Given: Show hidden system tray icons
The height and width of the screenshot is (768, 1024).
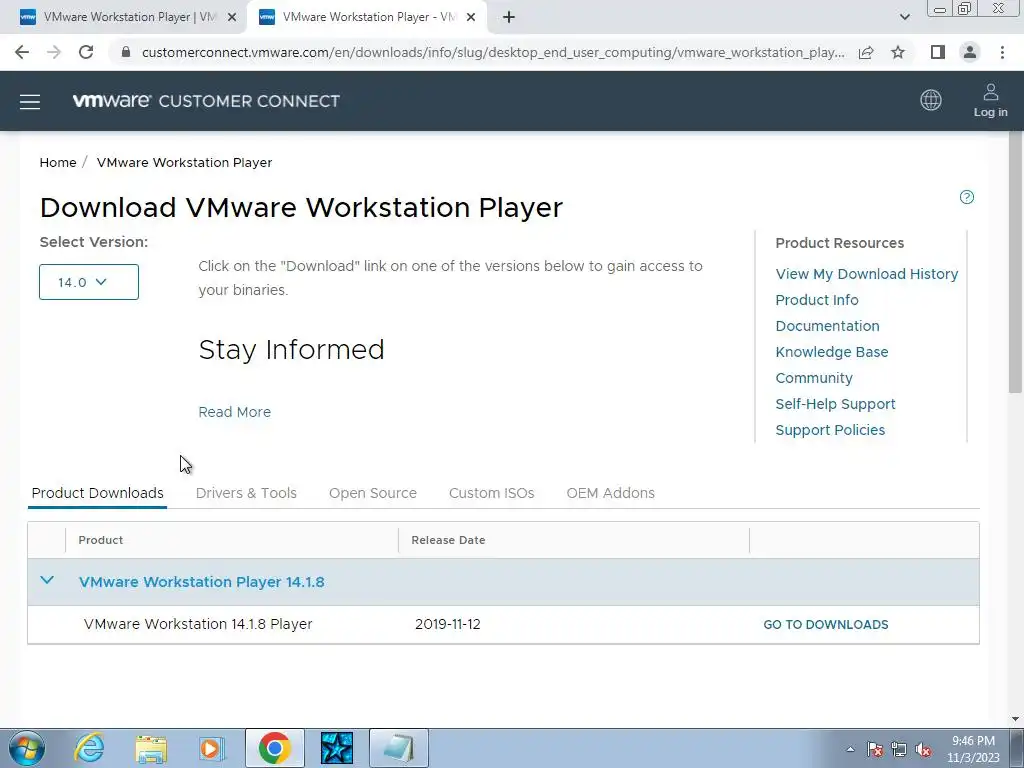Looking at the screenshot, I should 850,750.
